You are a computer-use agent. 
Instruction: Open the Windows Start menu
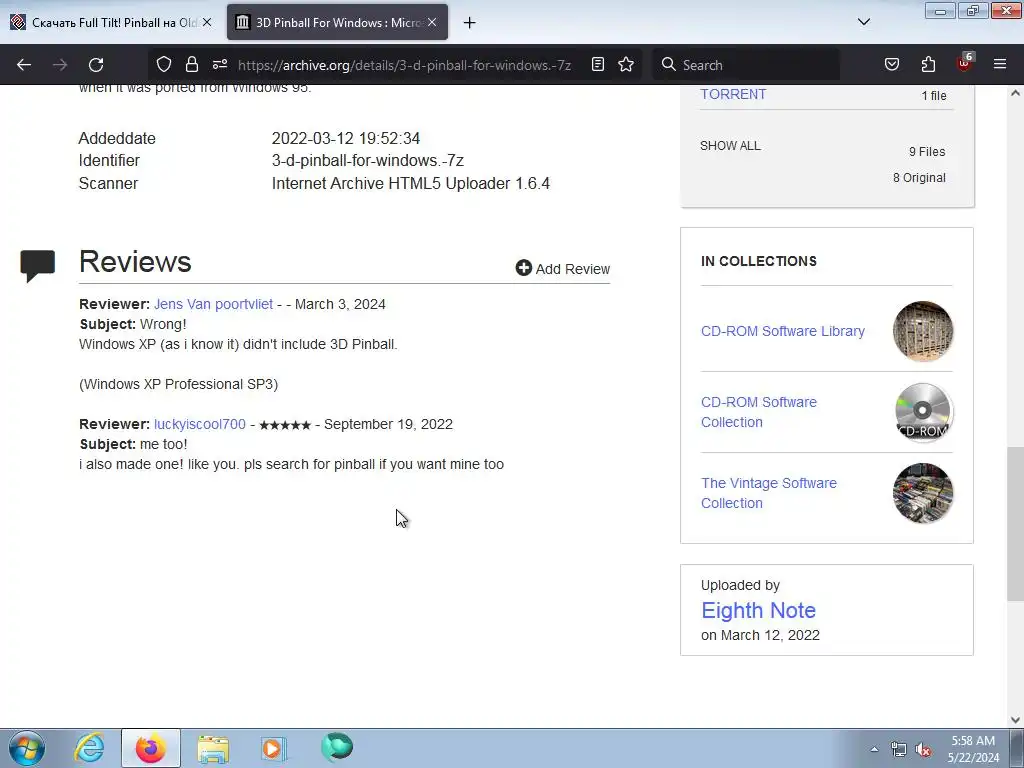pyautogui.click(x=27, y=748)
